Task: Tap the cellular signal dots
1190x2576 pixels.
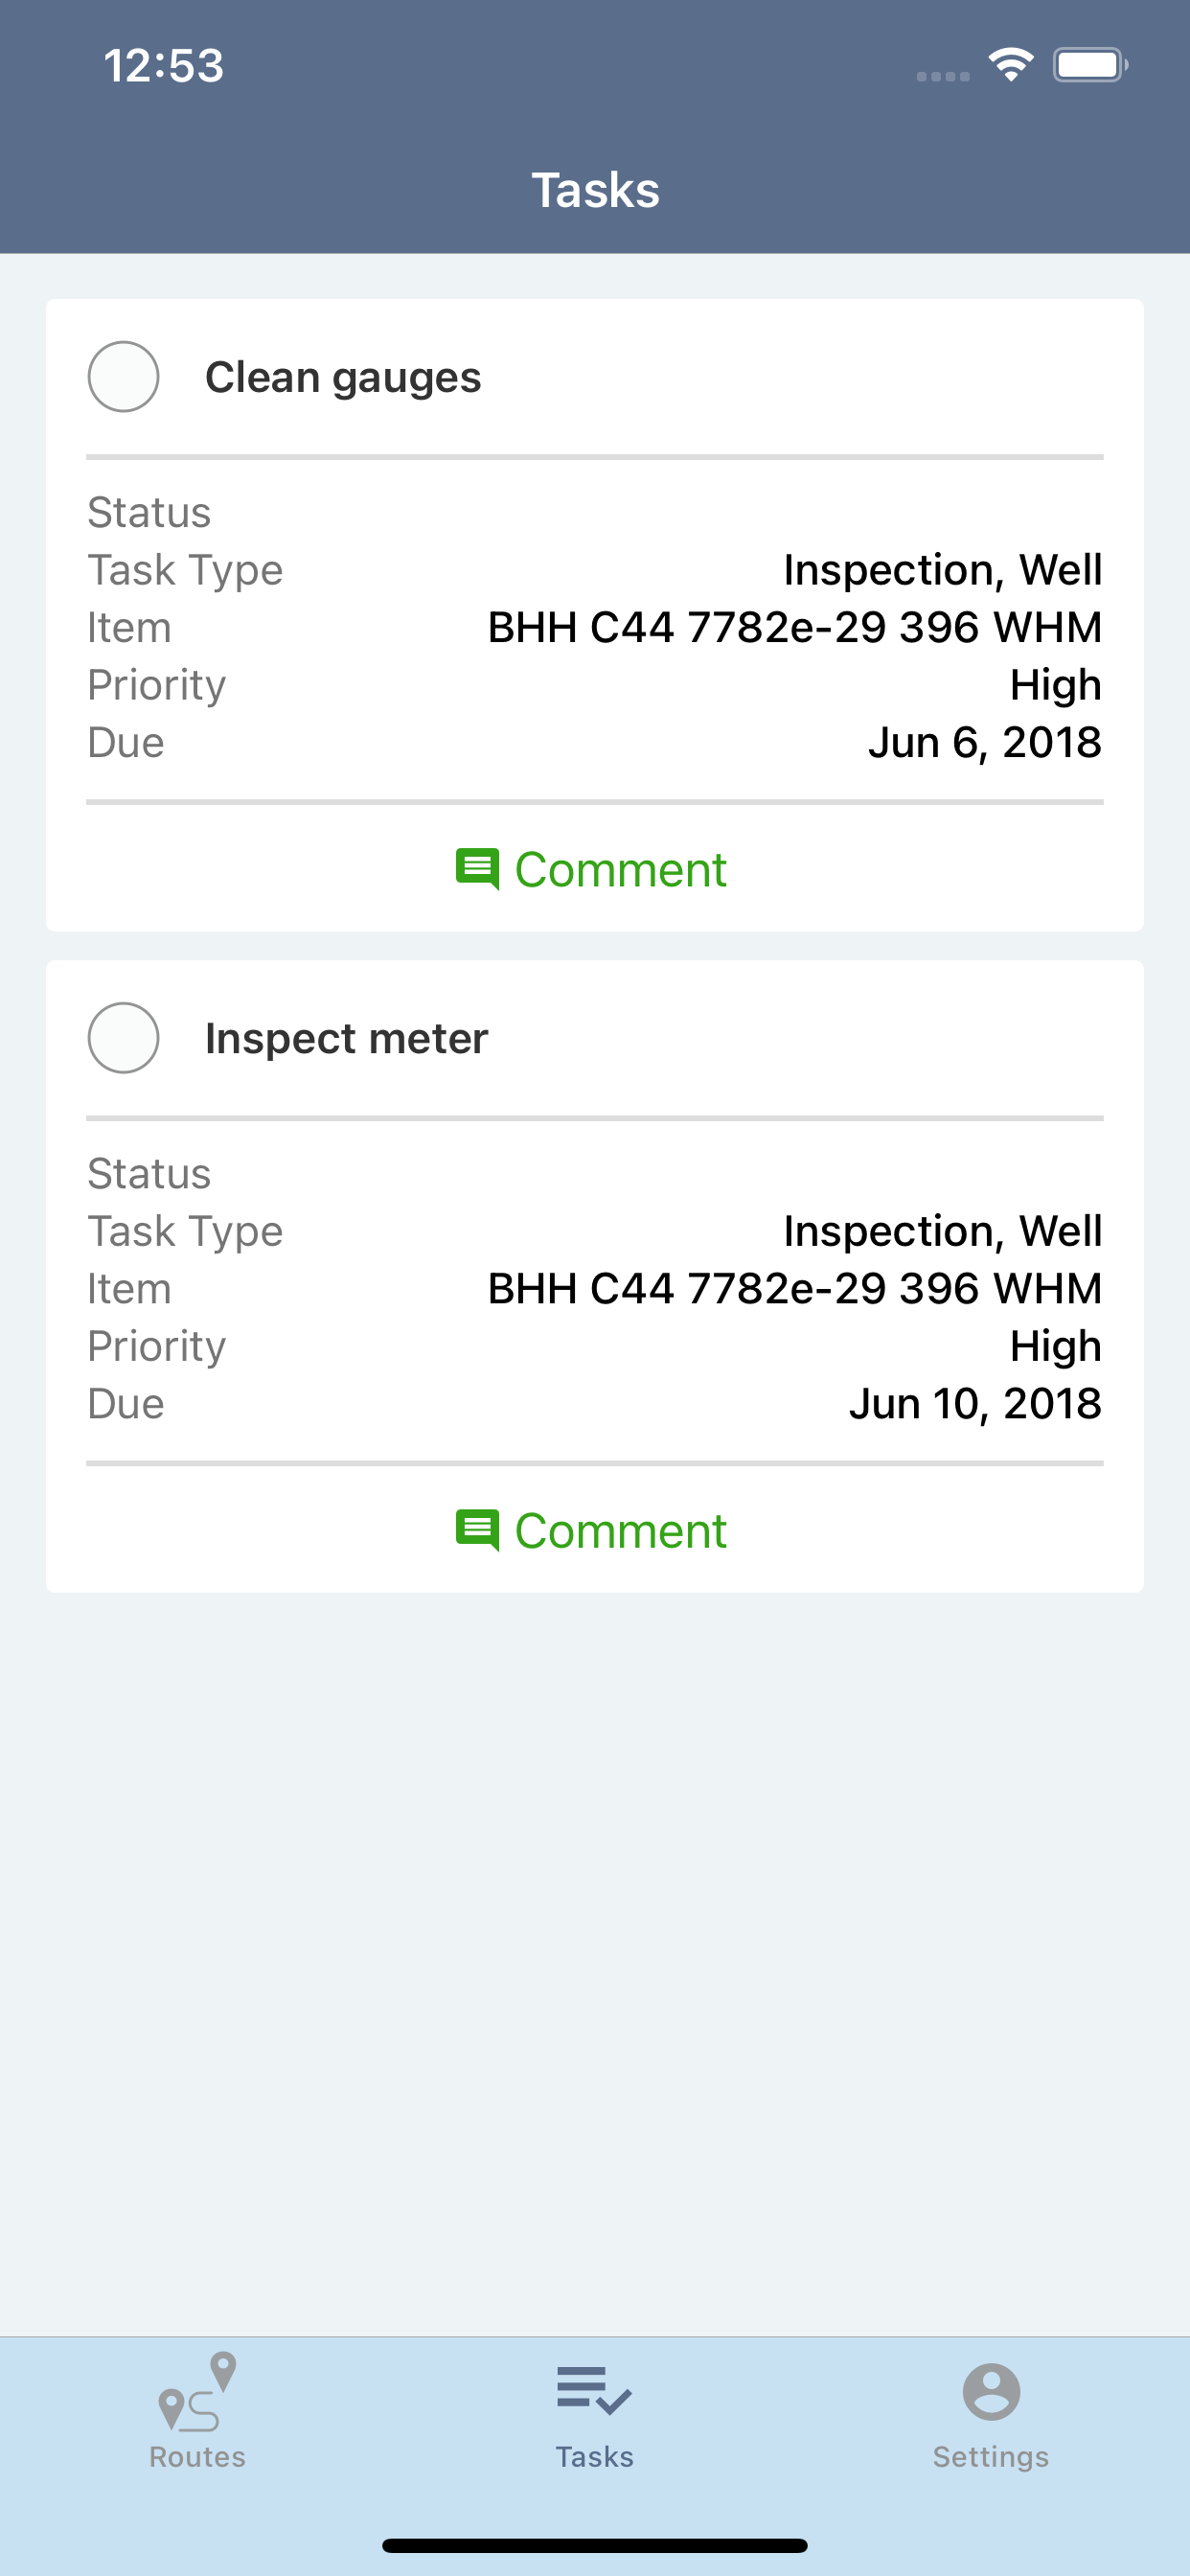Action: tap(943, 76)
